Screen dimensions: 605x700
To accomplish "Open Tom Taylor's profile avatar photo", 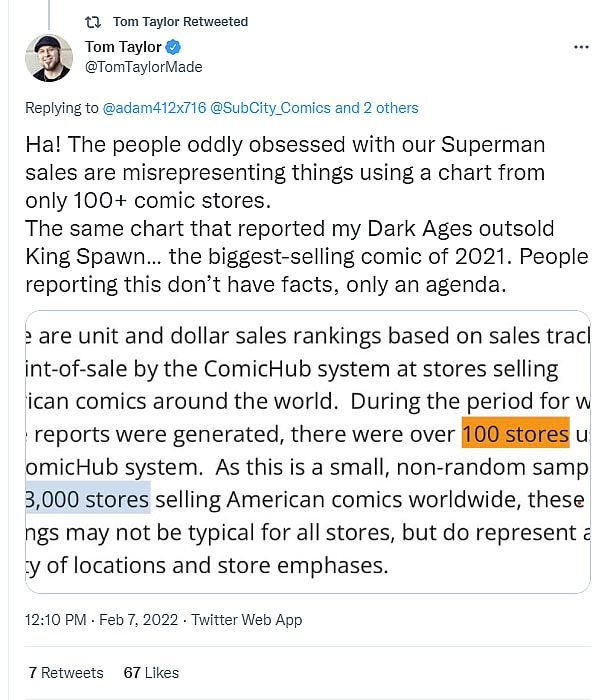I will pos(50,57).
